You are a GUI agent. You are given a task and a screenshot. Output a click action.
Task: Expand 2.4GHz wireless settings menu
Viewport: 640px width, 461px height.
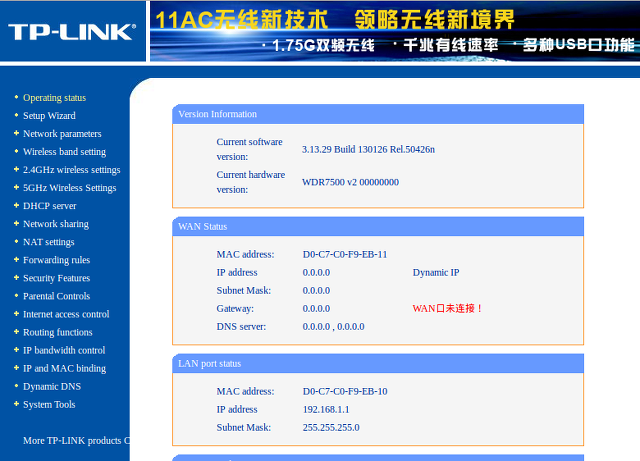click(71, 169)
